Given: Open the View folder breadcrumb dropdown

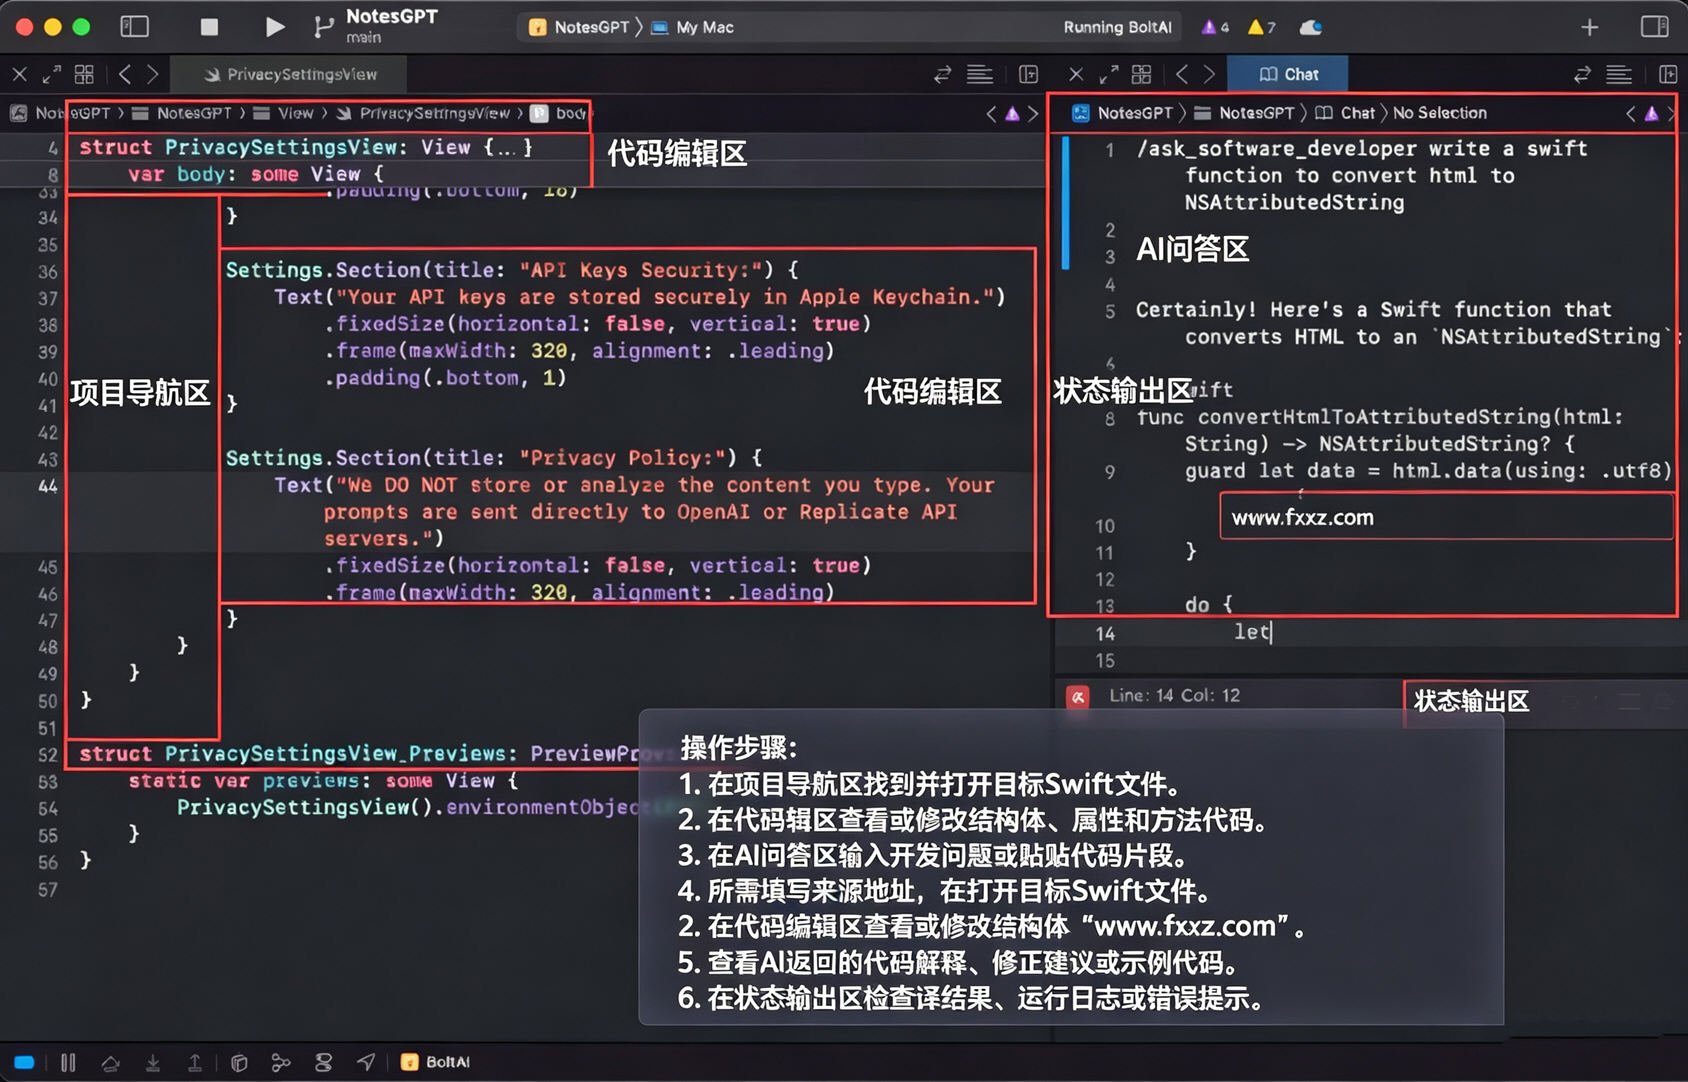Looking at the screenshot, I should click(284, 113).
